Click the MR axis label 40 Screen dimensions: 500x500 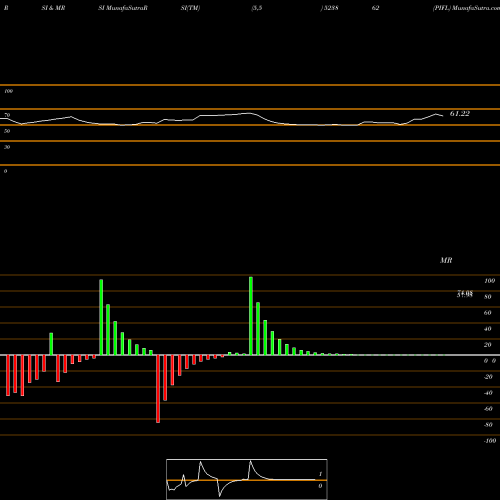click(488, 329)
